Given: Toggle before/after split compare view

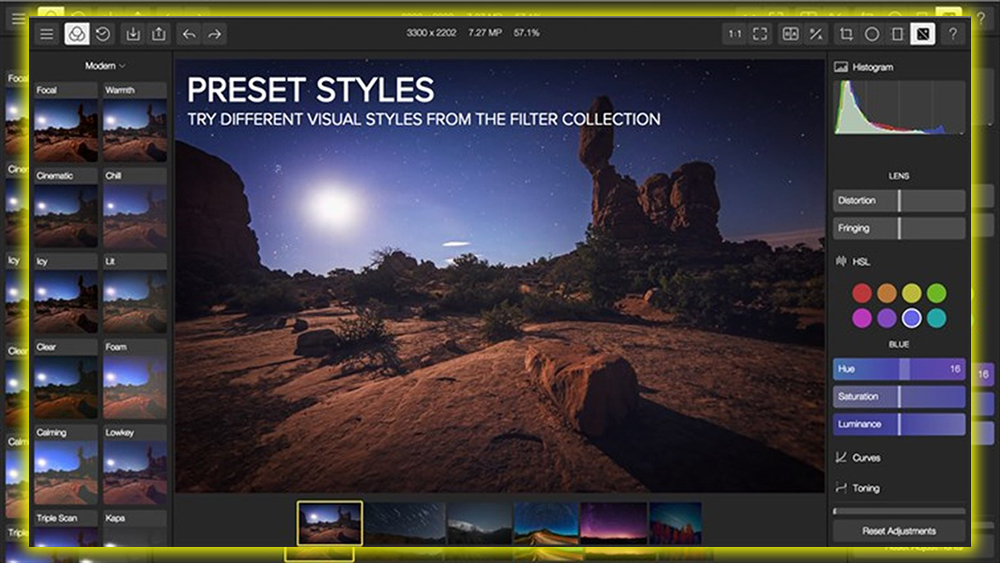Looking at the screenshot, I should point(791,34).
